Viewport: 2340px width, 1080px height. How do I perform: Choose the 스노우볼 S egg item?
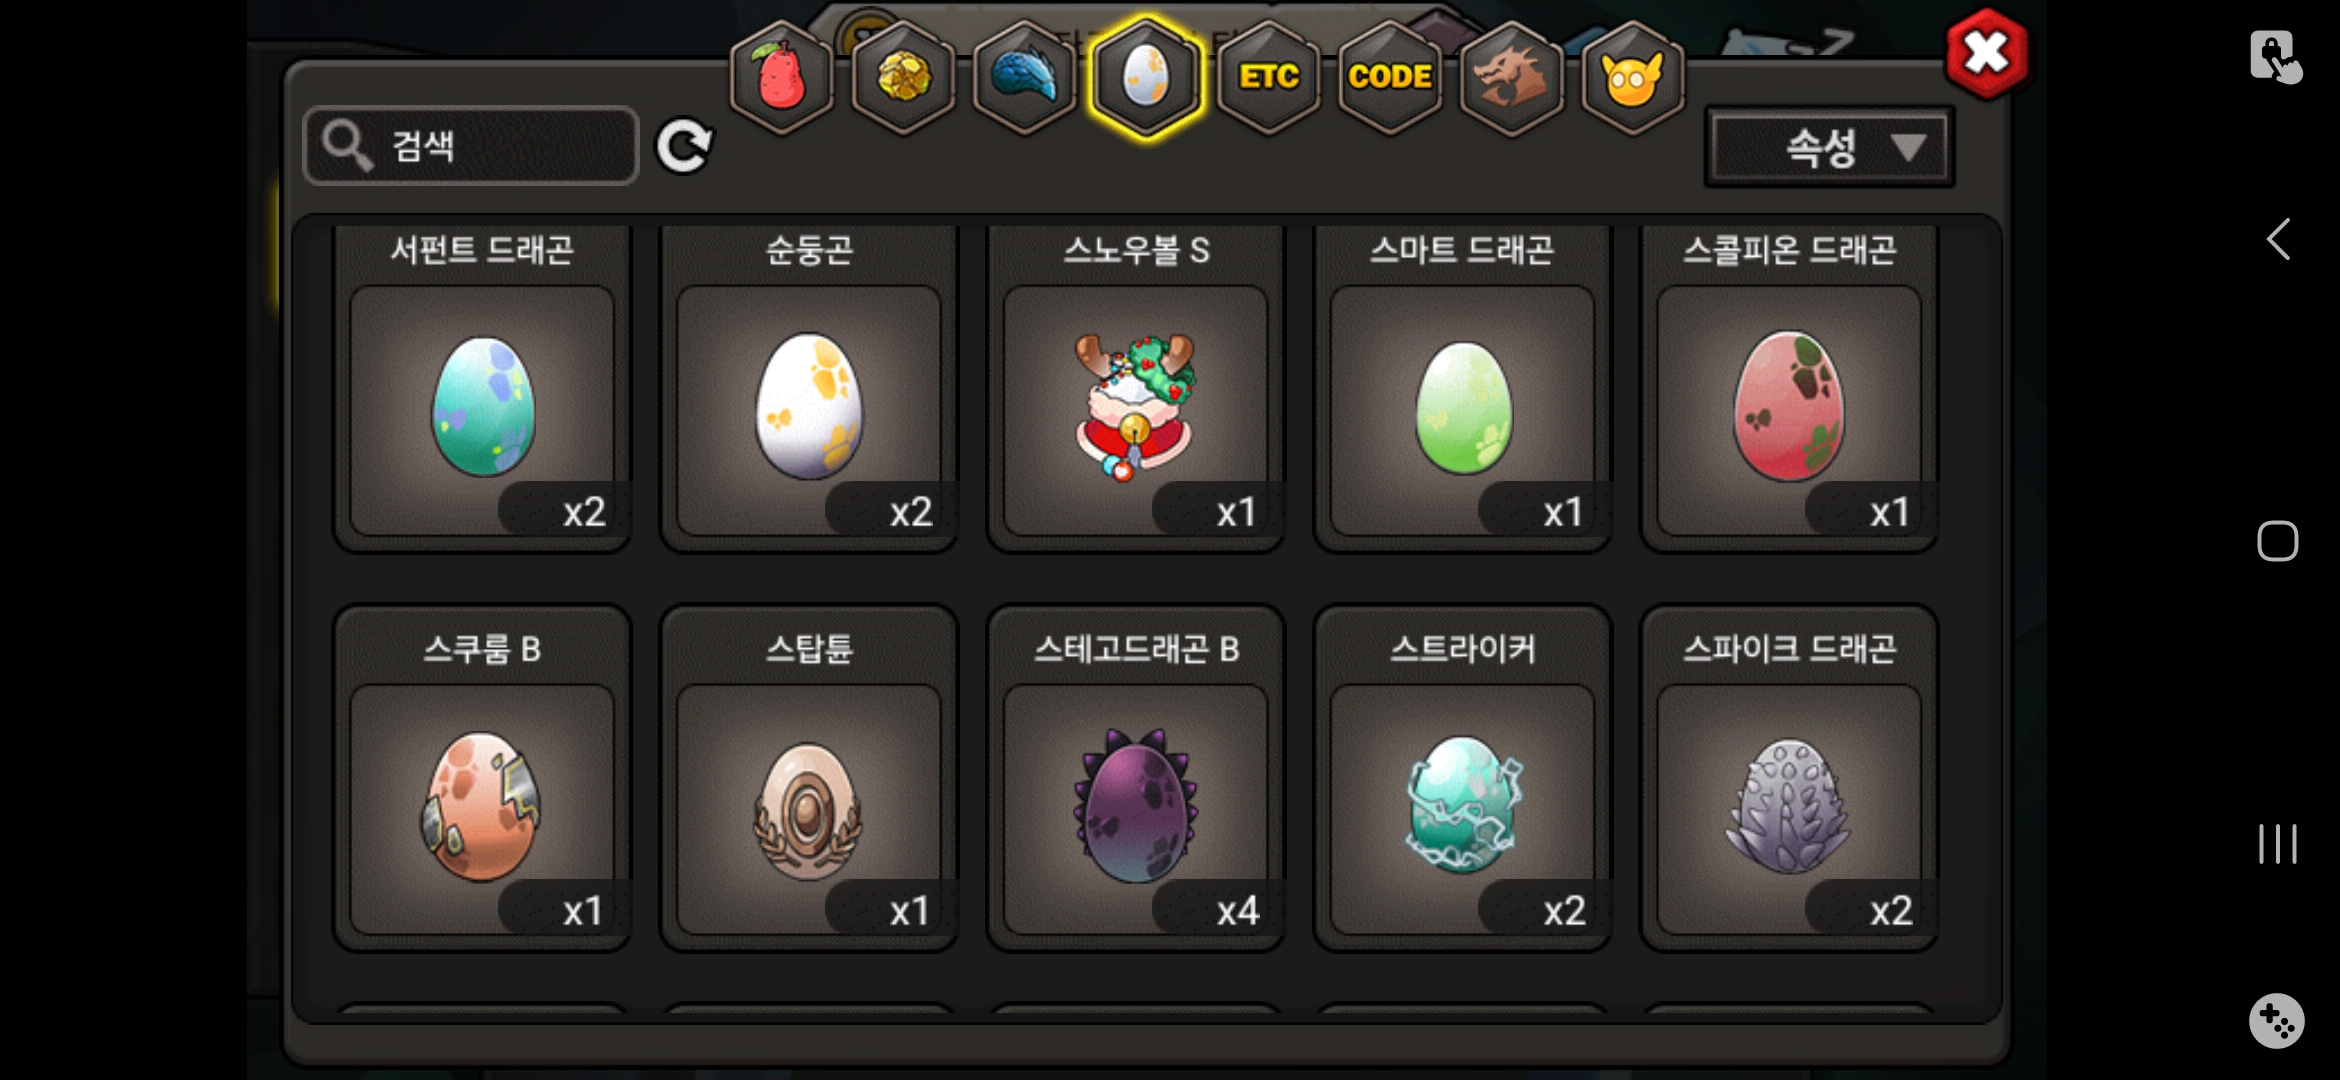click(1136, 389)
